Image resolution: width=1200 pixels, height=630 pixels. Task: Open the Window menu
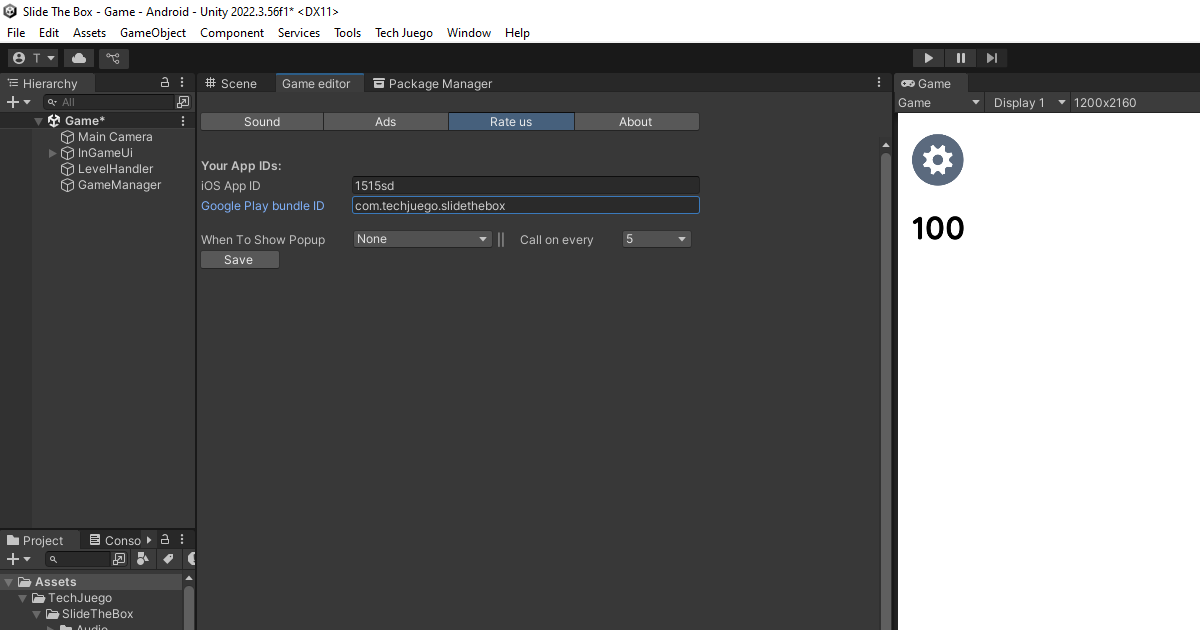[x=469, y=33]
